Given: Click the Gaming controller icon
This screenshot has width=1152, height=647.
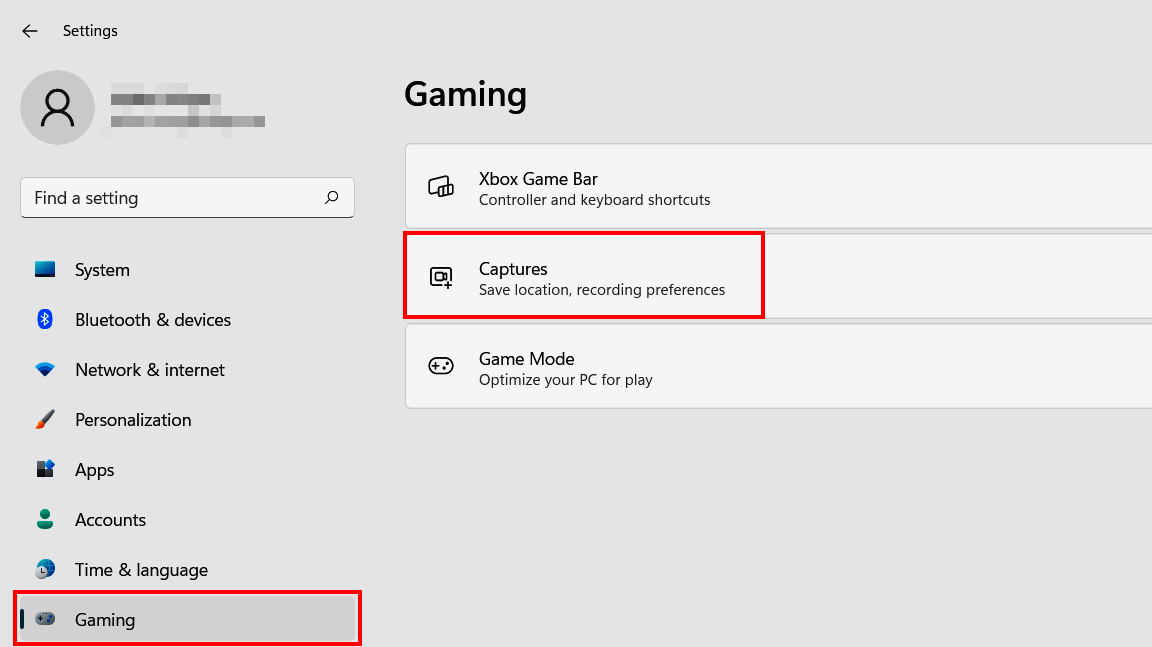Looking at the screenshot, I should [x=45, y=619].
